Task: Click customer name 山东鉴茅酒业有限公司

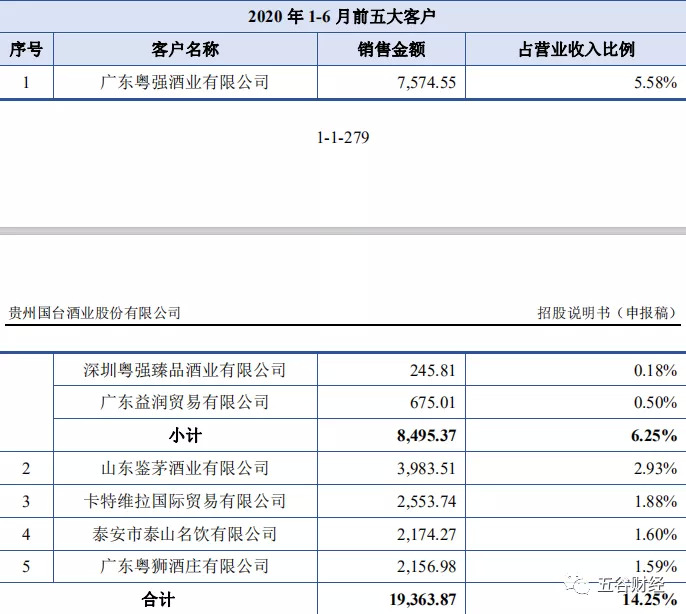Action: (x=185, y=468)
